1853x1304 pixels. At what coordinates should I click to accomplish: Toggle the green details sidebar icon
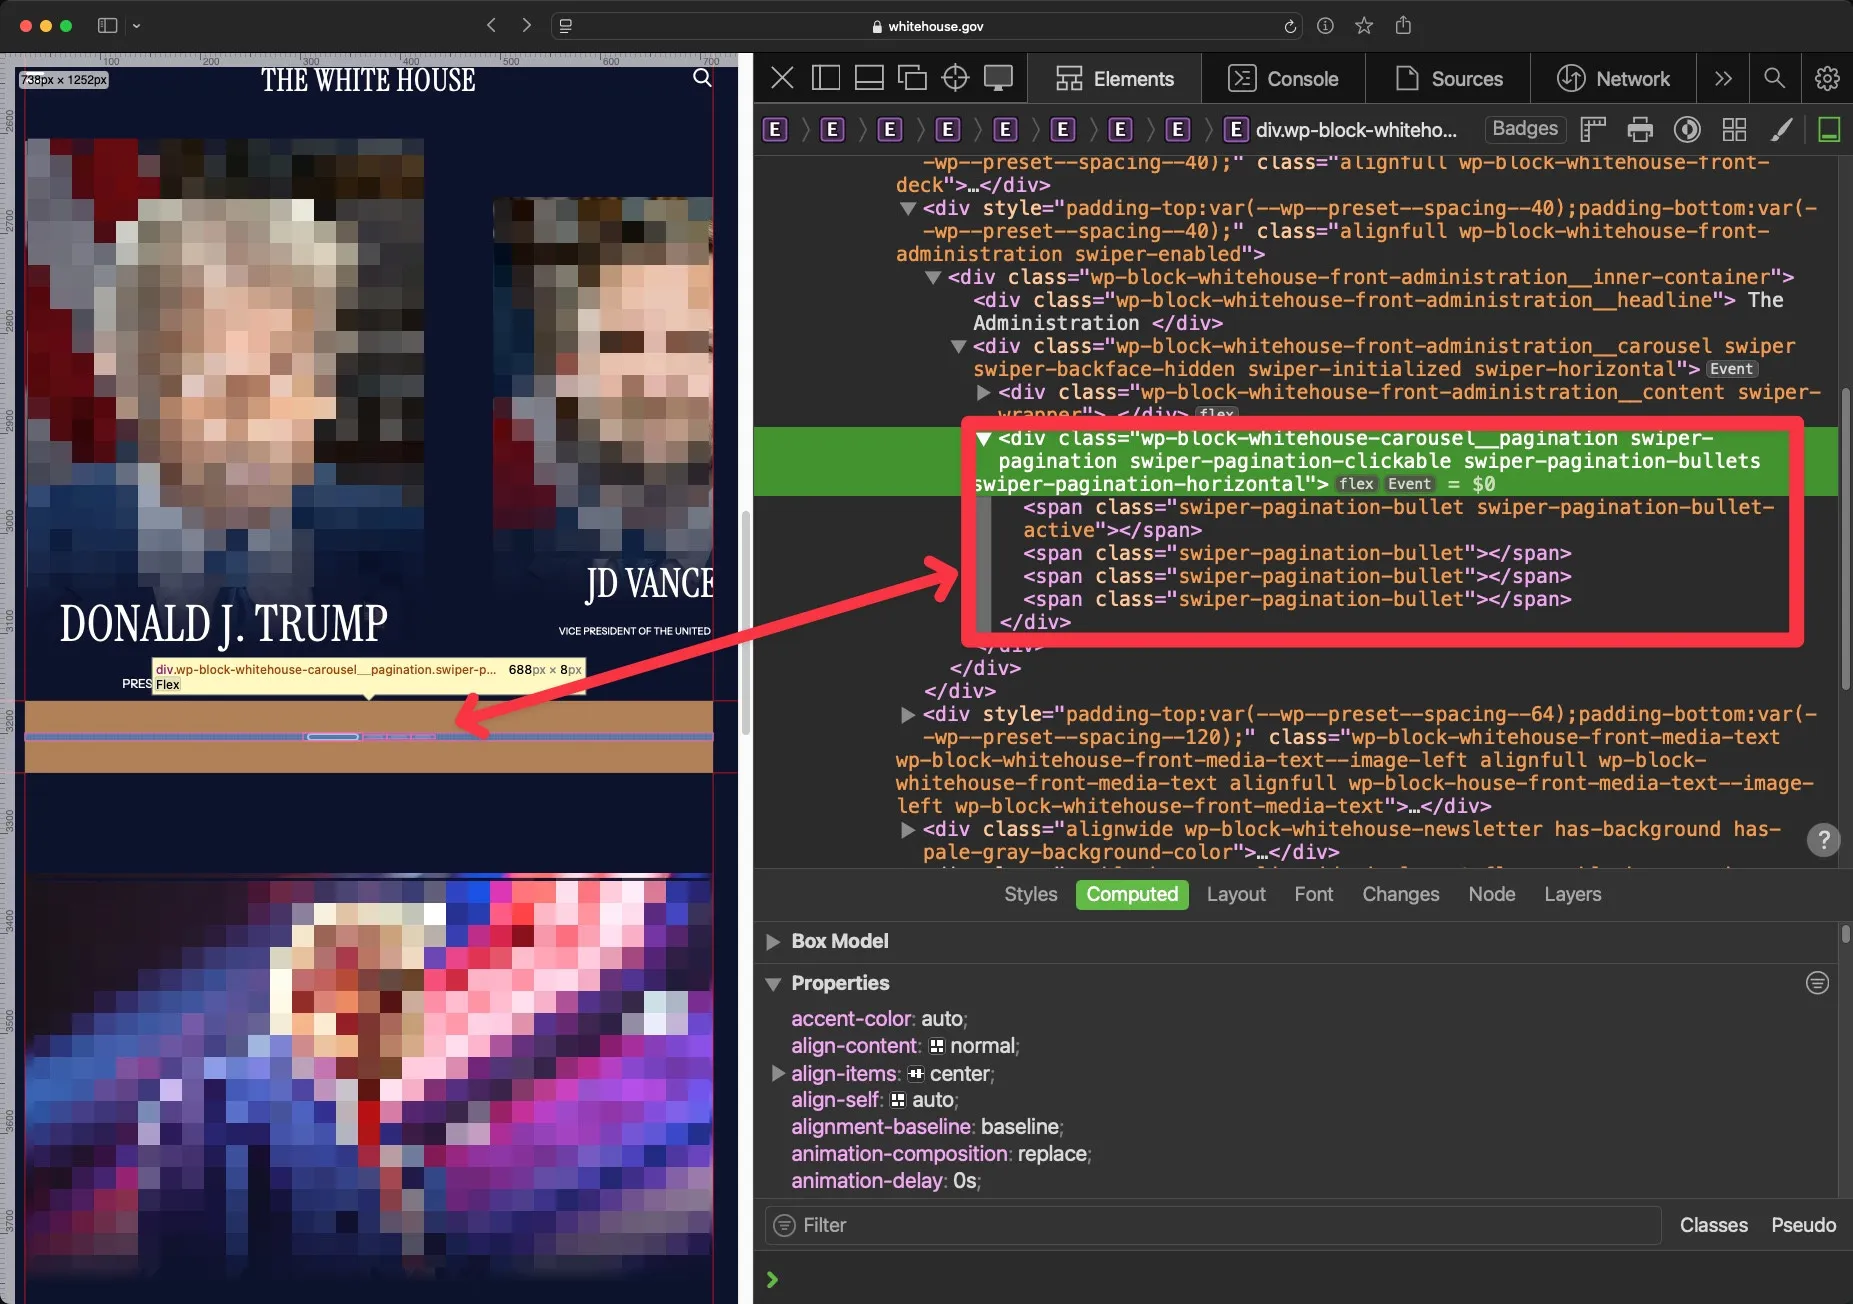pos(1829,129)
